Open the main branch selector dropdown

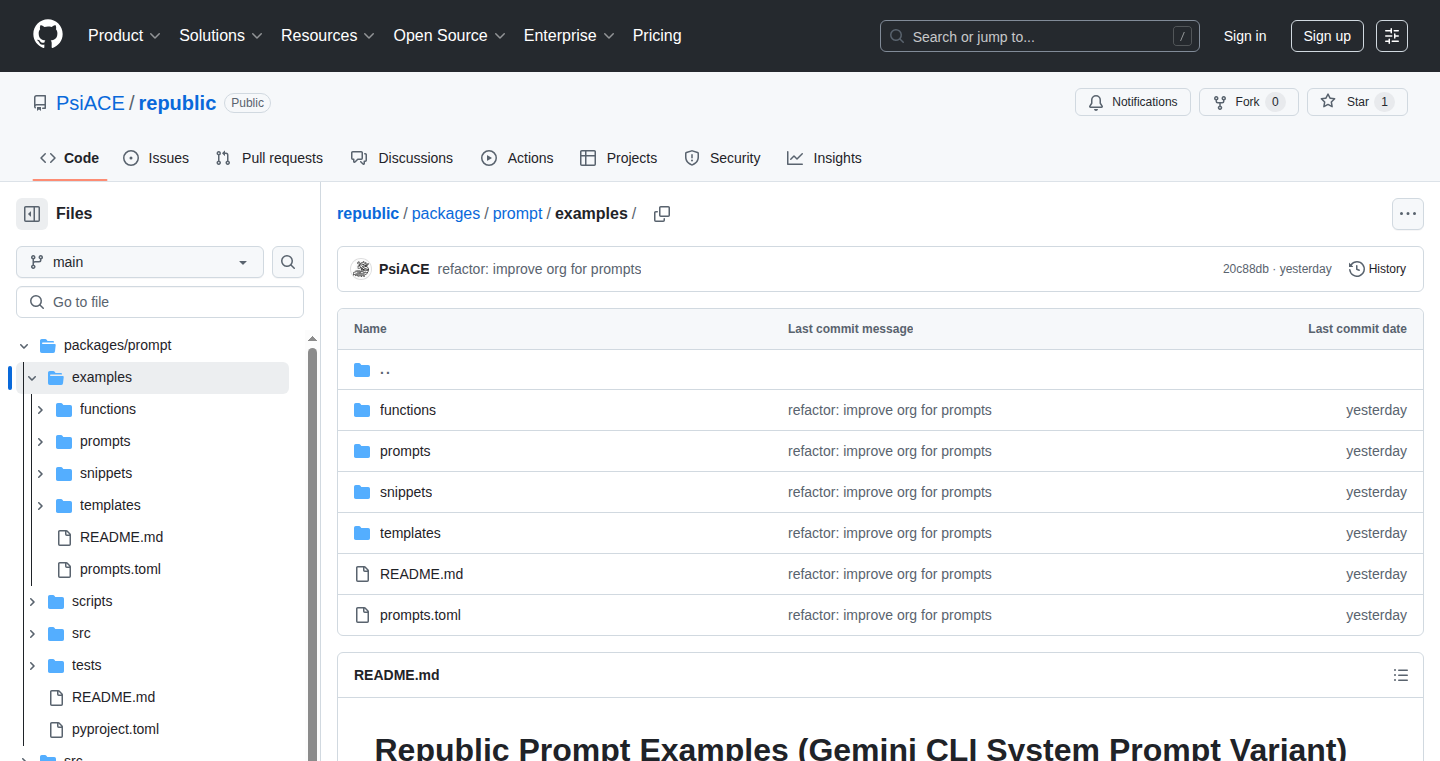pyautogui.click(x=140, y=262)
